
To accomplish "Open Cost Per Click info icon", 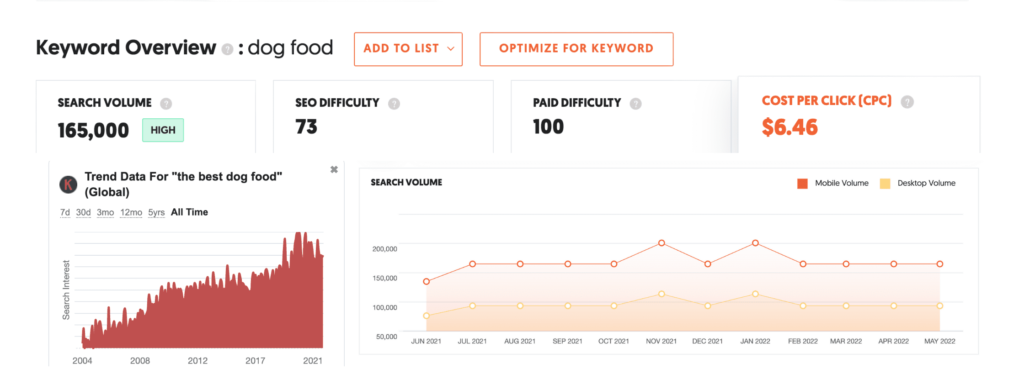I will click(907, 102).
